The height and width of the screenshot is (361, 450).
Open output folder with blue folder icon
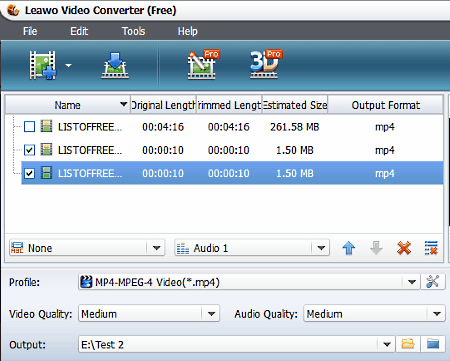pos(433,344)
